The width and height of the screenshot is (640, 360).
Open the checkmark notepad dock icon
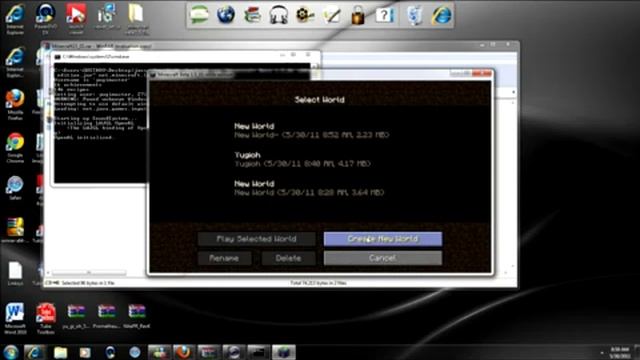point(331,16)
